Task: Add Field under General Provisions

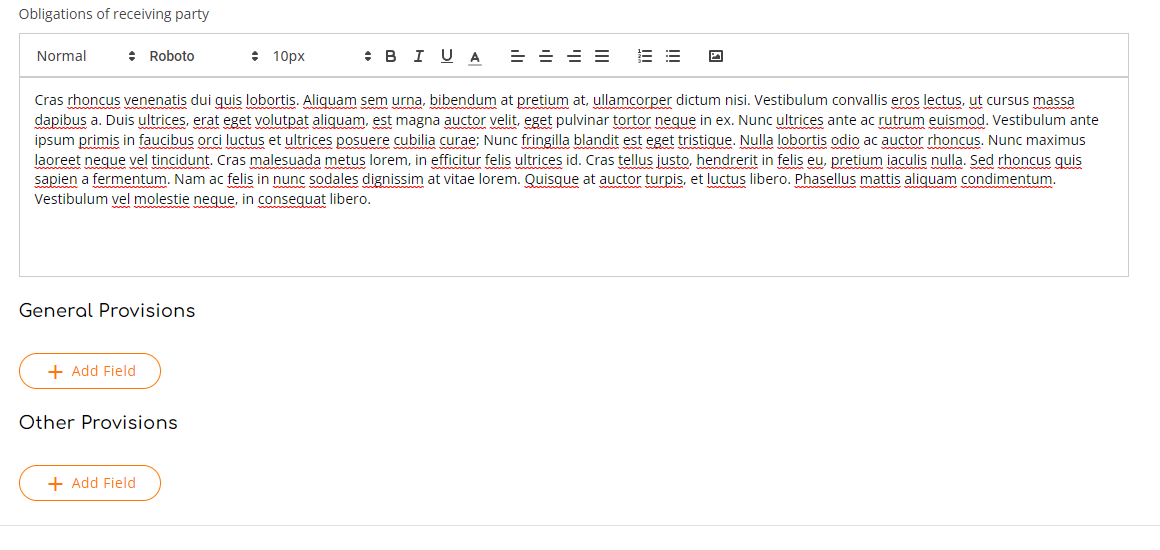Action: [90, 371]
